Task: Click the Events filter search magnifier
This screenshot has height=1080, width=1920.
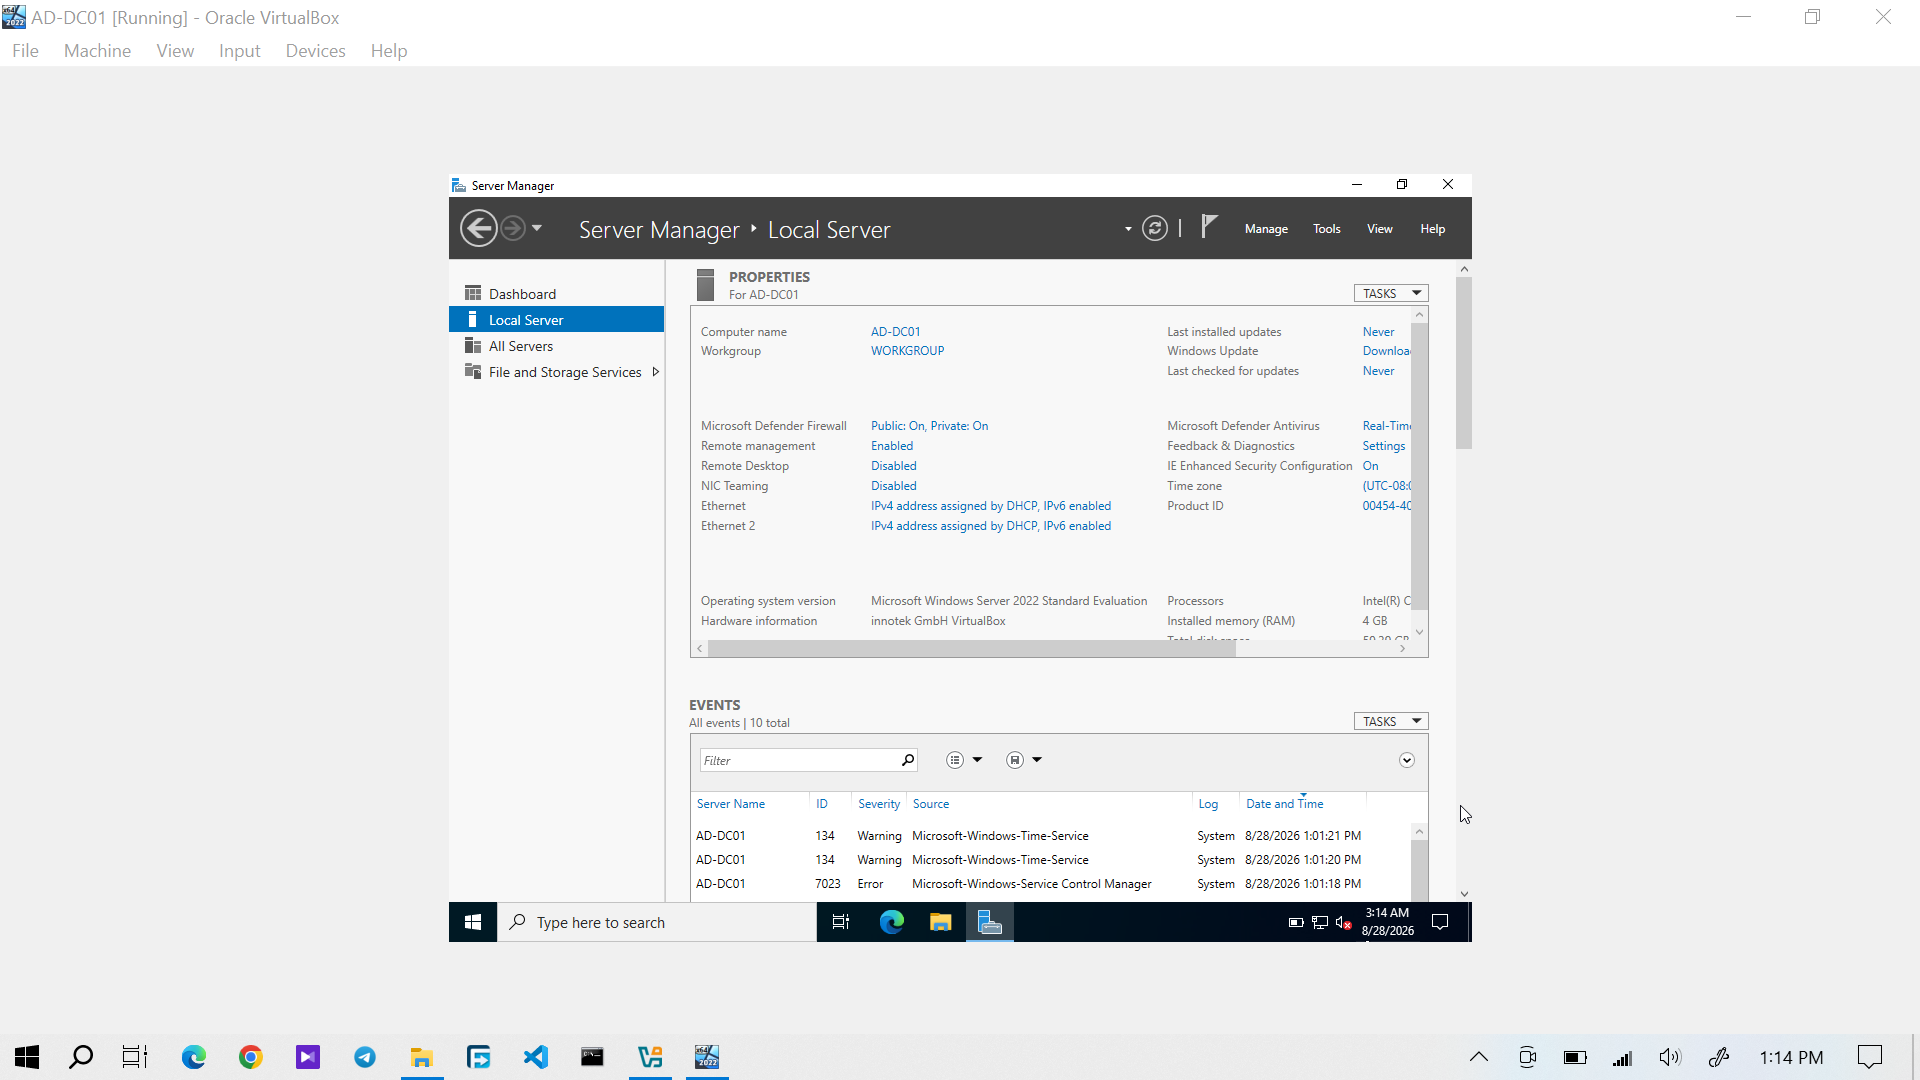Action: [x=907, y=760]
